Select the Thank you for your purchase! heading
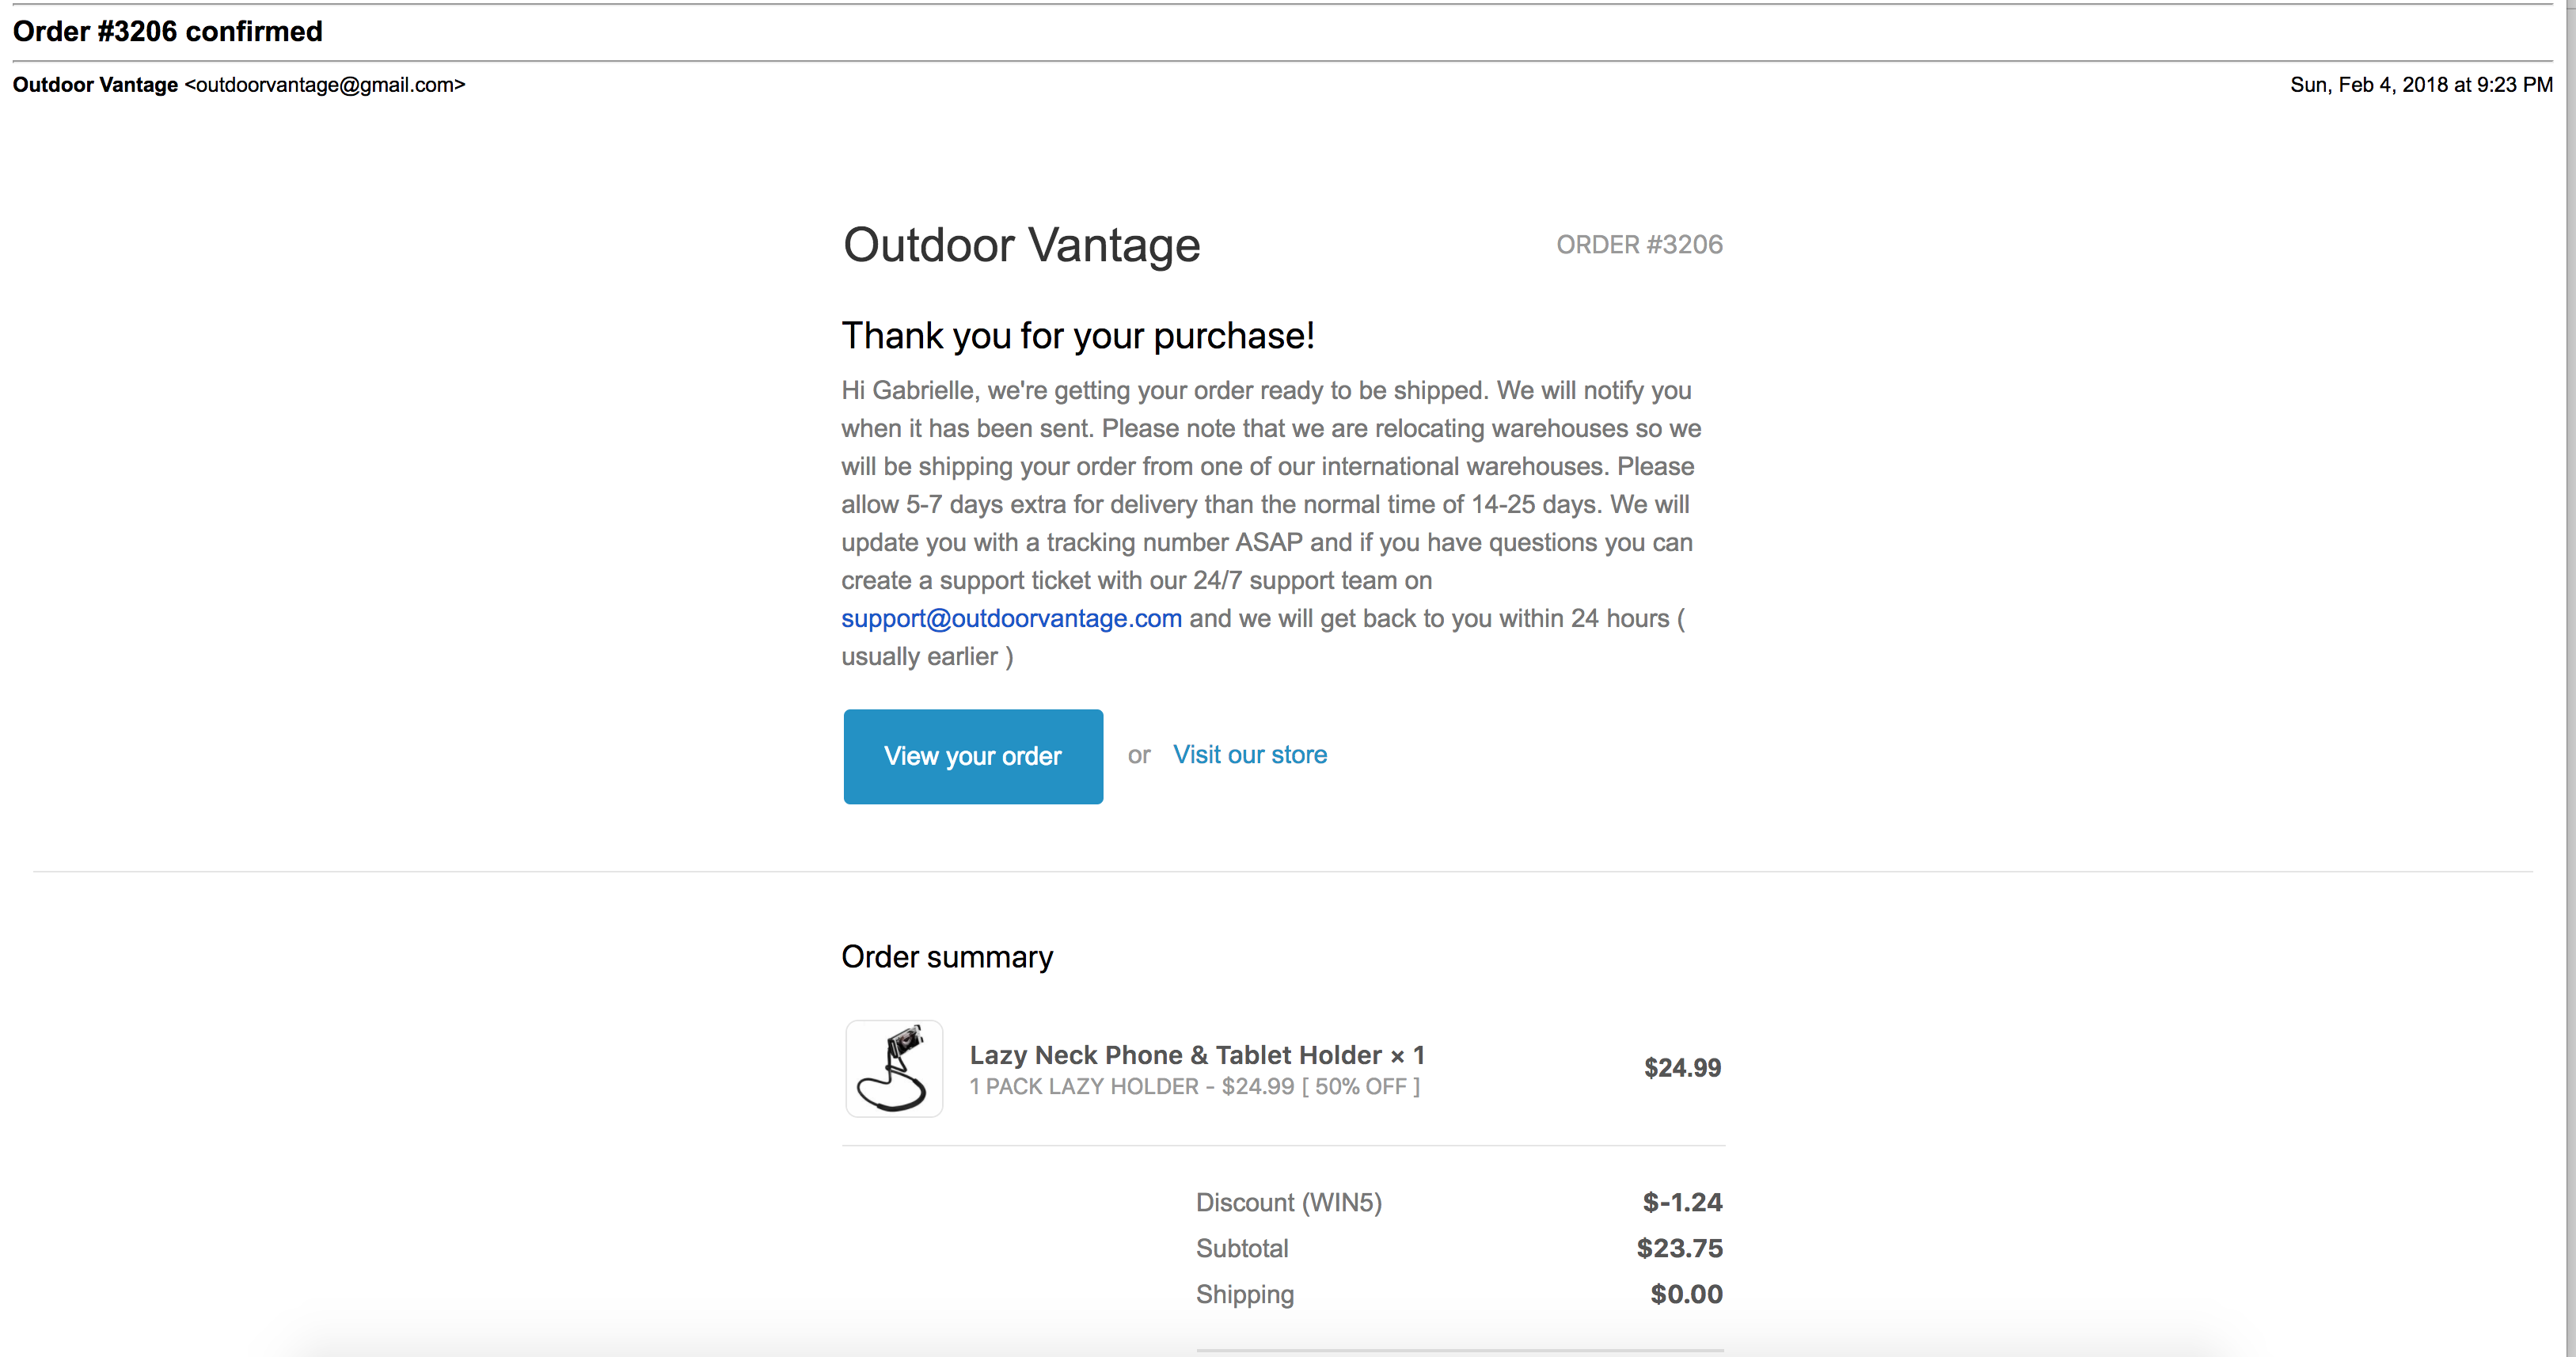2576x1357 pixels. pos(1078,336)
